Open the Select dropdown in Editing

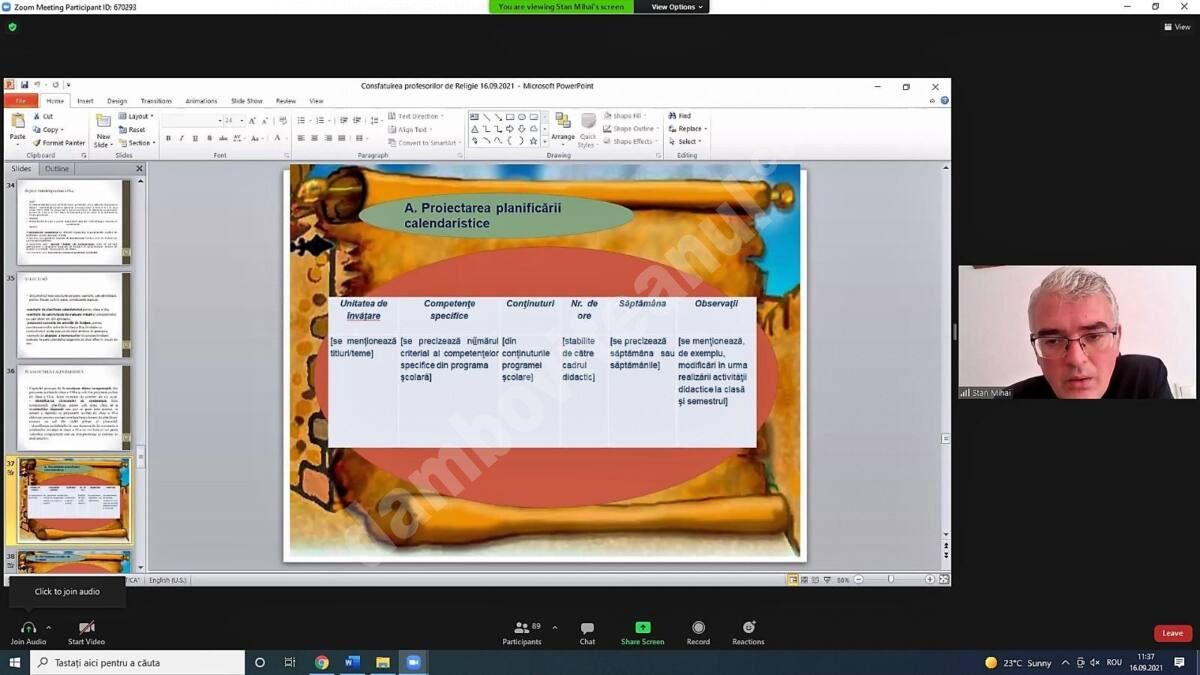click(x=686, y=142)
